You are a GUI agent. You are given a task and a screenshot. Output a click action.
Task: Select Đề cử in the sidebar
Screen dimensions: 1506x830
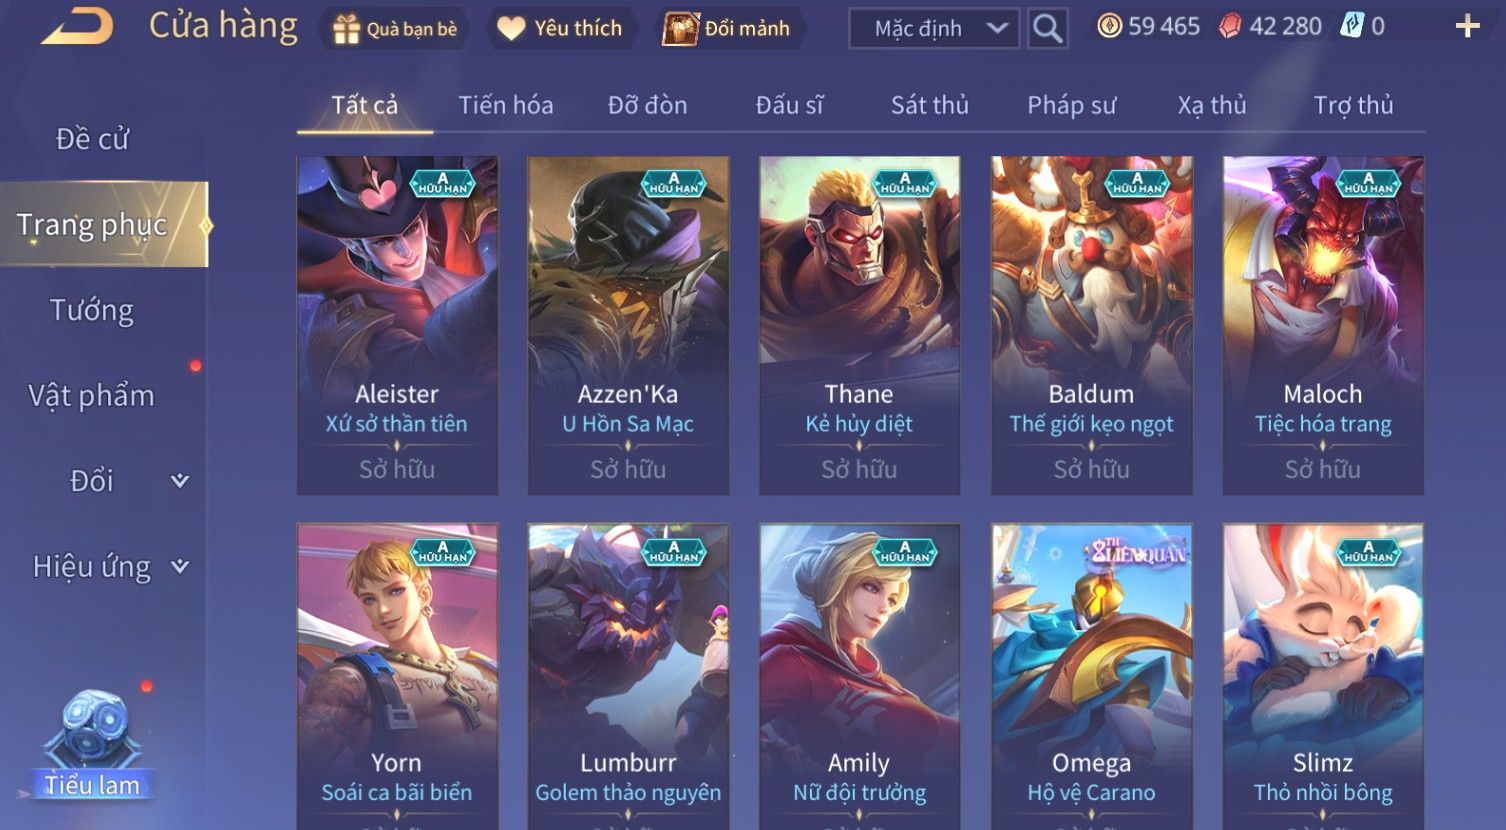point(92,139)
